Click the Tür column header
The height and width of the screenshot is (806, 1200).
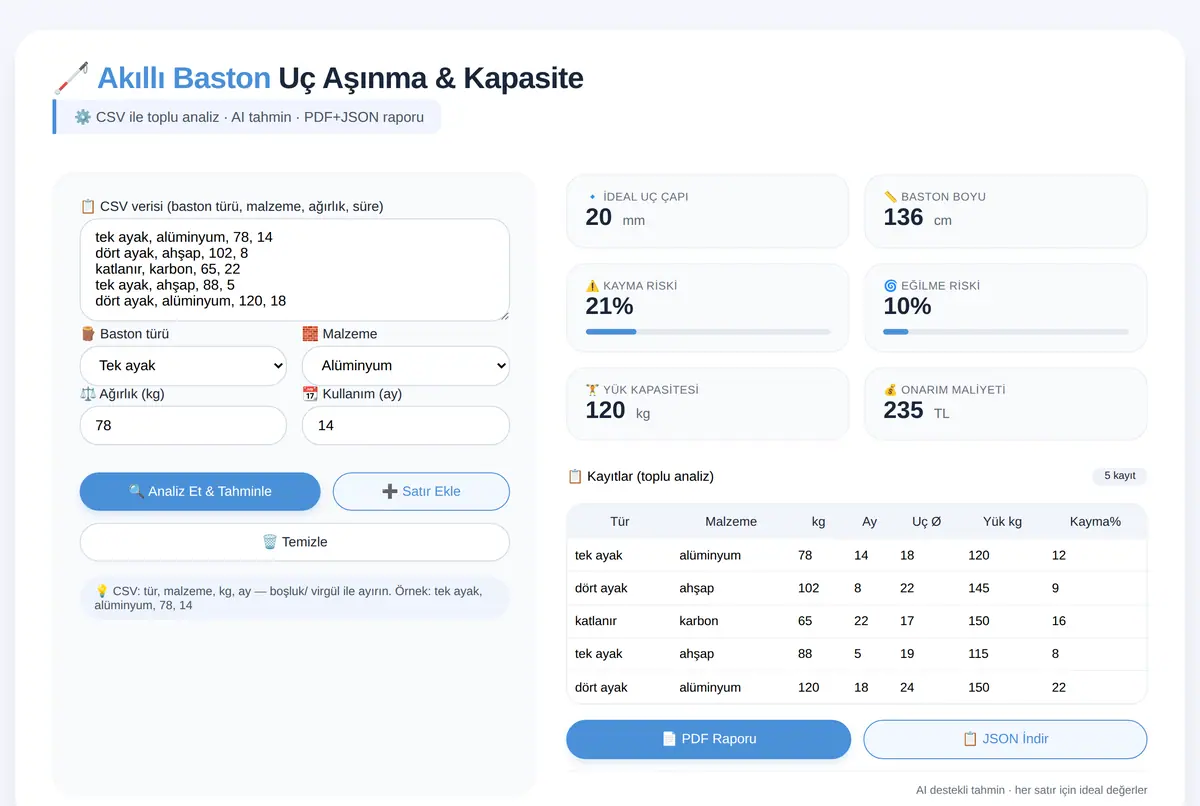(620, 521)
